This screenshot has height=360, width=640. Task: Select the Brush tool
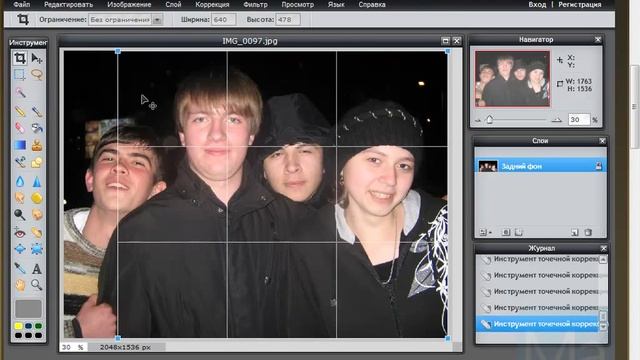37,111
